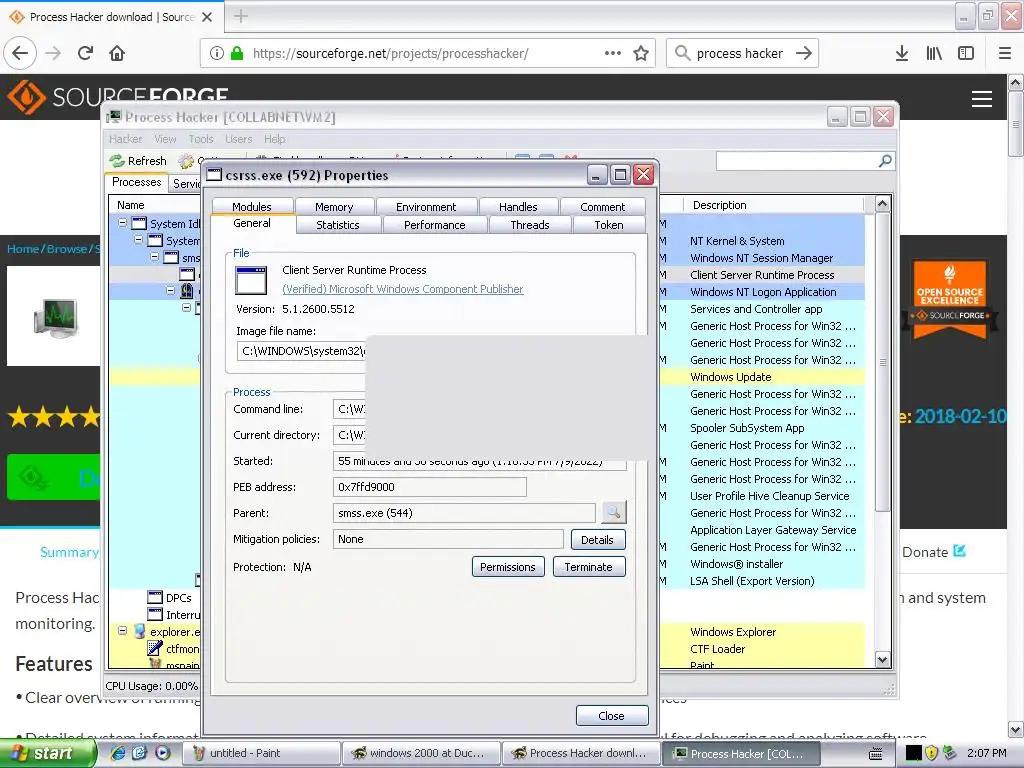Switch to untitled - Paint taskbar button
The height and width of the screenshot is (768, 1024).
[x=261, y=753]
